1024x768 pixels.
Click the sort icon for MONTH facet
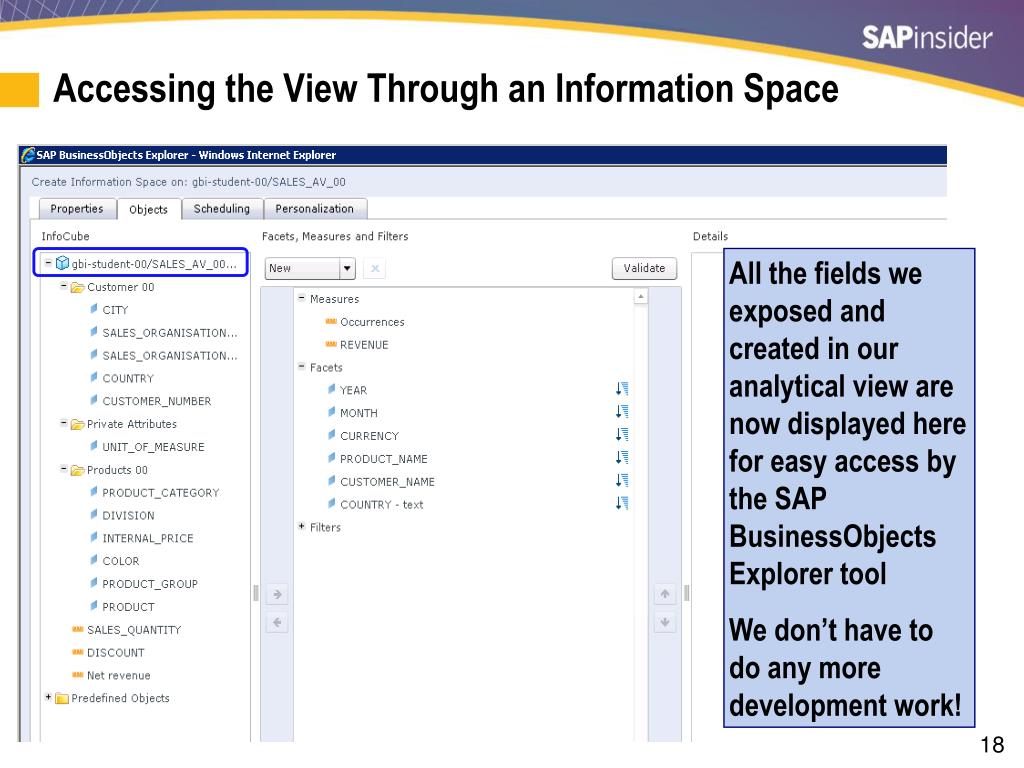point(622,412)
